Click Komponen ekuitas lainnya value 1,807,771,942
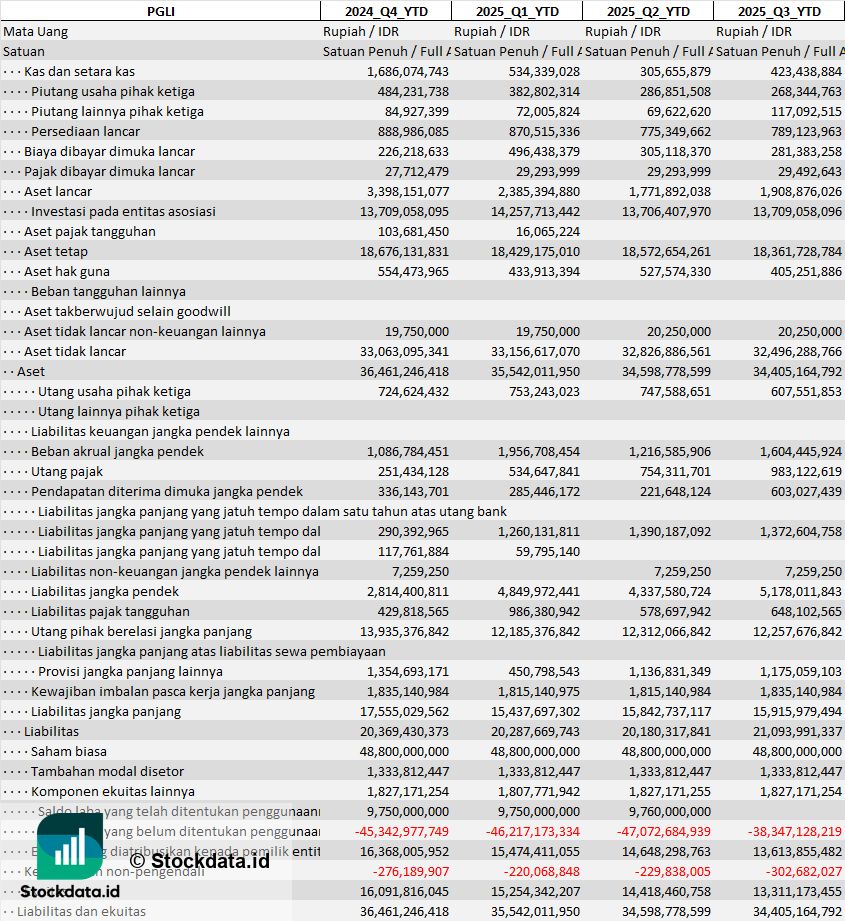This screenshot has width=845, height=921. tap(538, 790)
